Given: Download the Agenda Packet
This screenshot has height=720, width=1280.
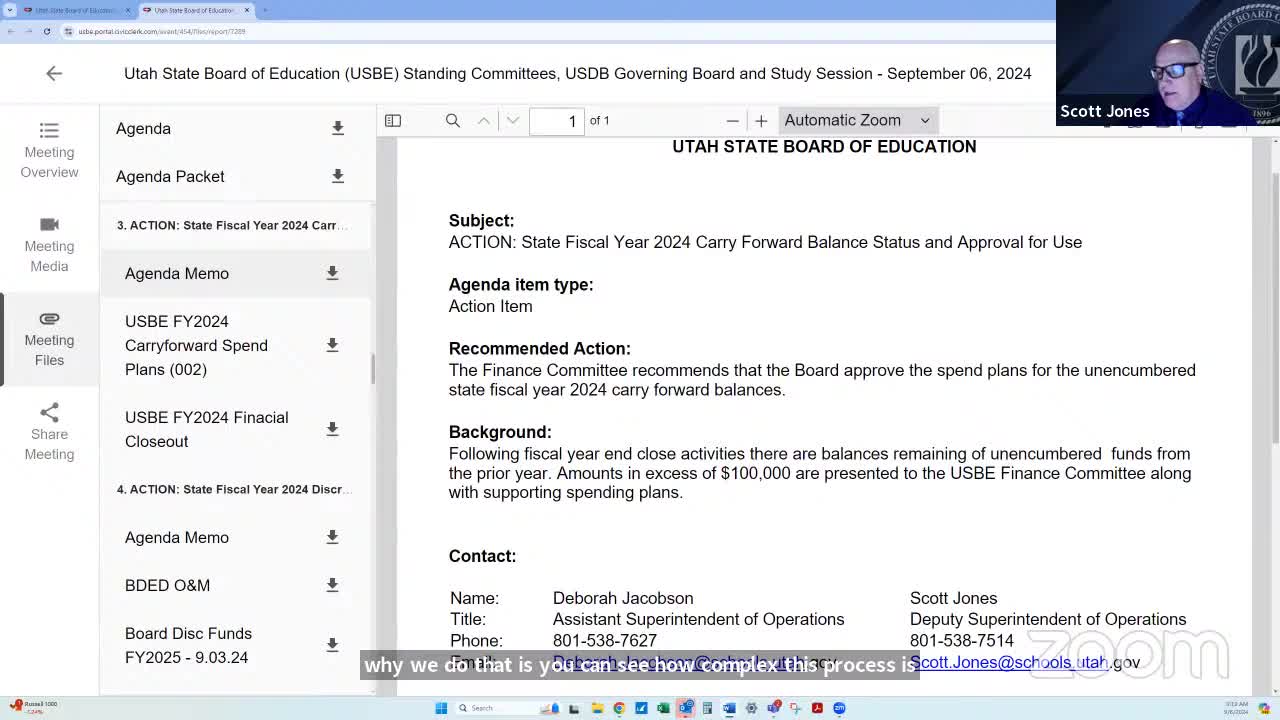Looking at the screenshot, I should point(338,176).
